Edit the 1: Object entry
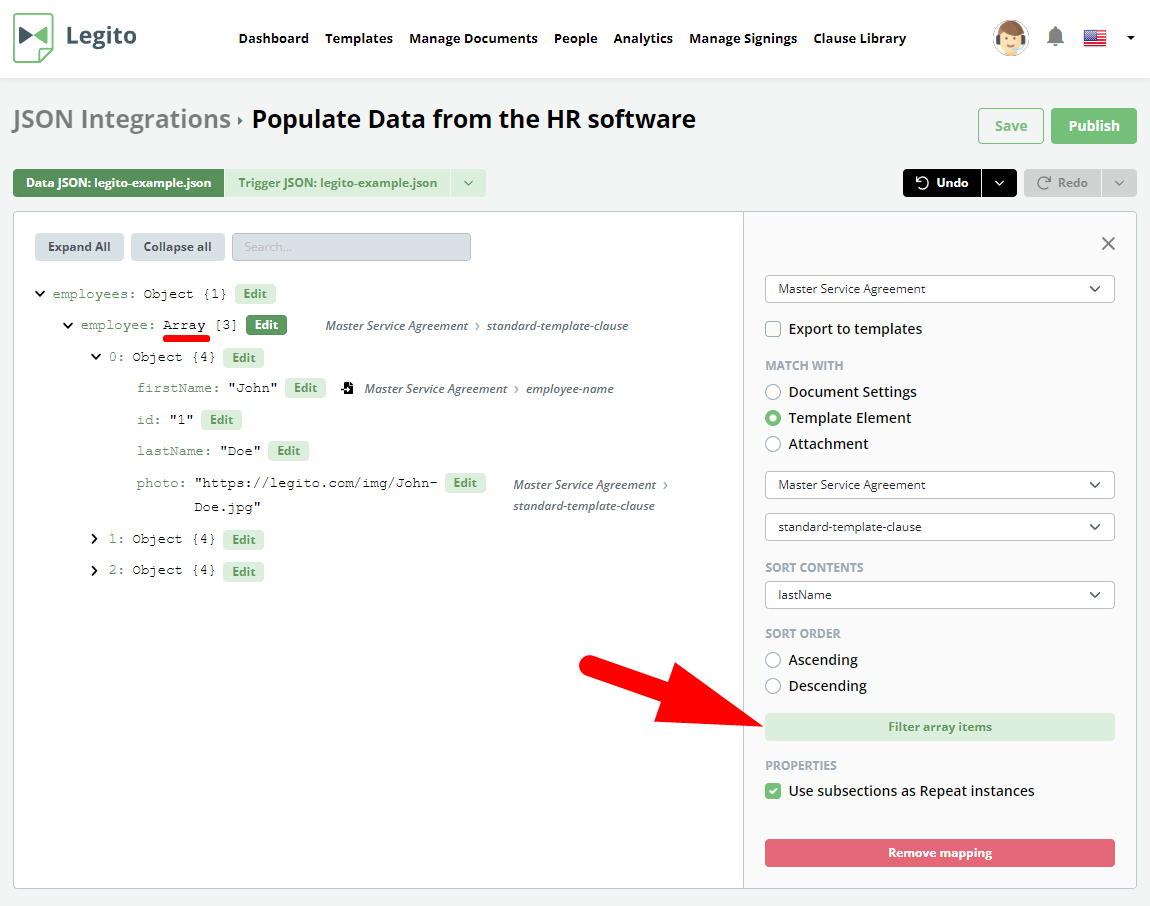1150x906 pixels. [x=243, y=540]
